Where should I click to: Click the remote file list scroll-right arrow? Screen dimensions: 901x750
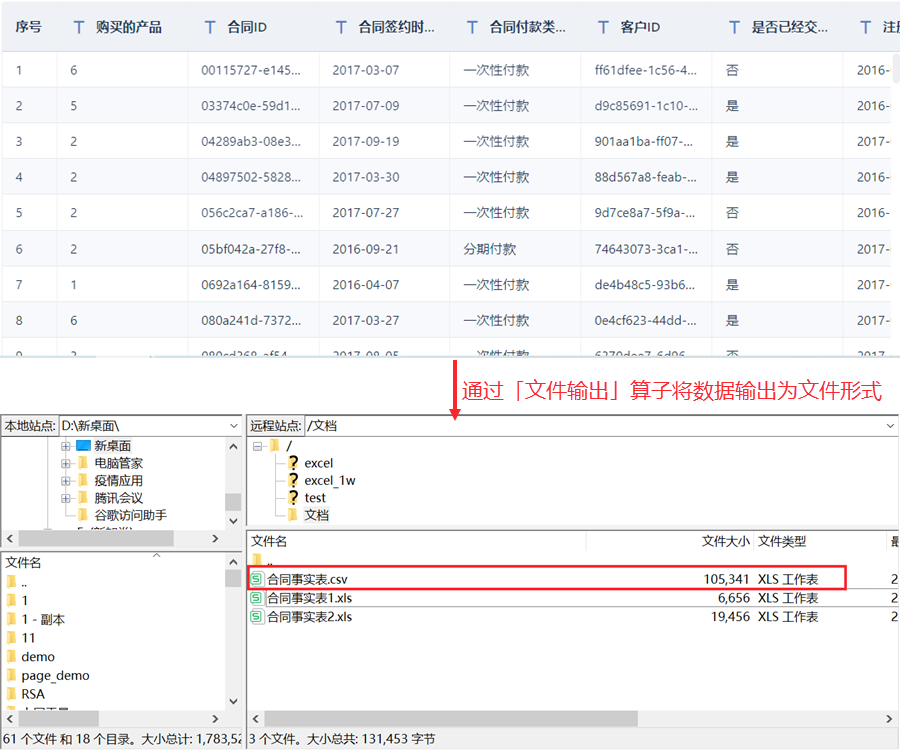tap(889, 718)
